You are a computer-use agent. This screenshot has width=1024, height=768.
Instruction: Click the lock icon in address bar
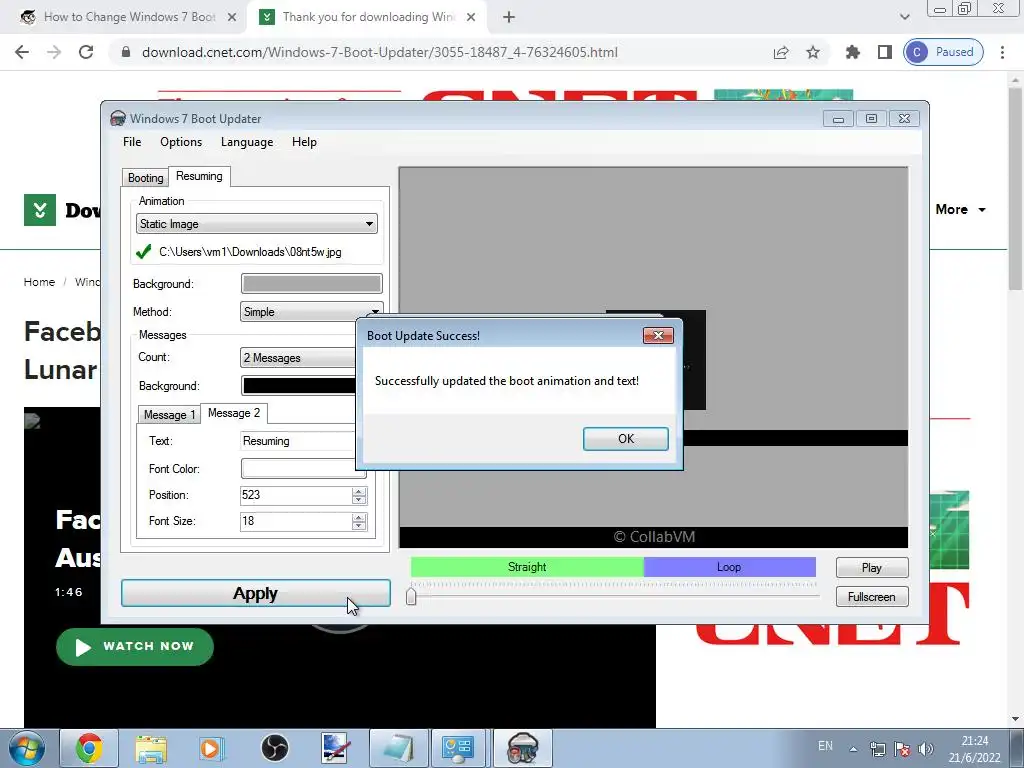coord(126,52)
